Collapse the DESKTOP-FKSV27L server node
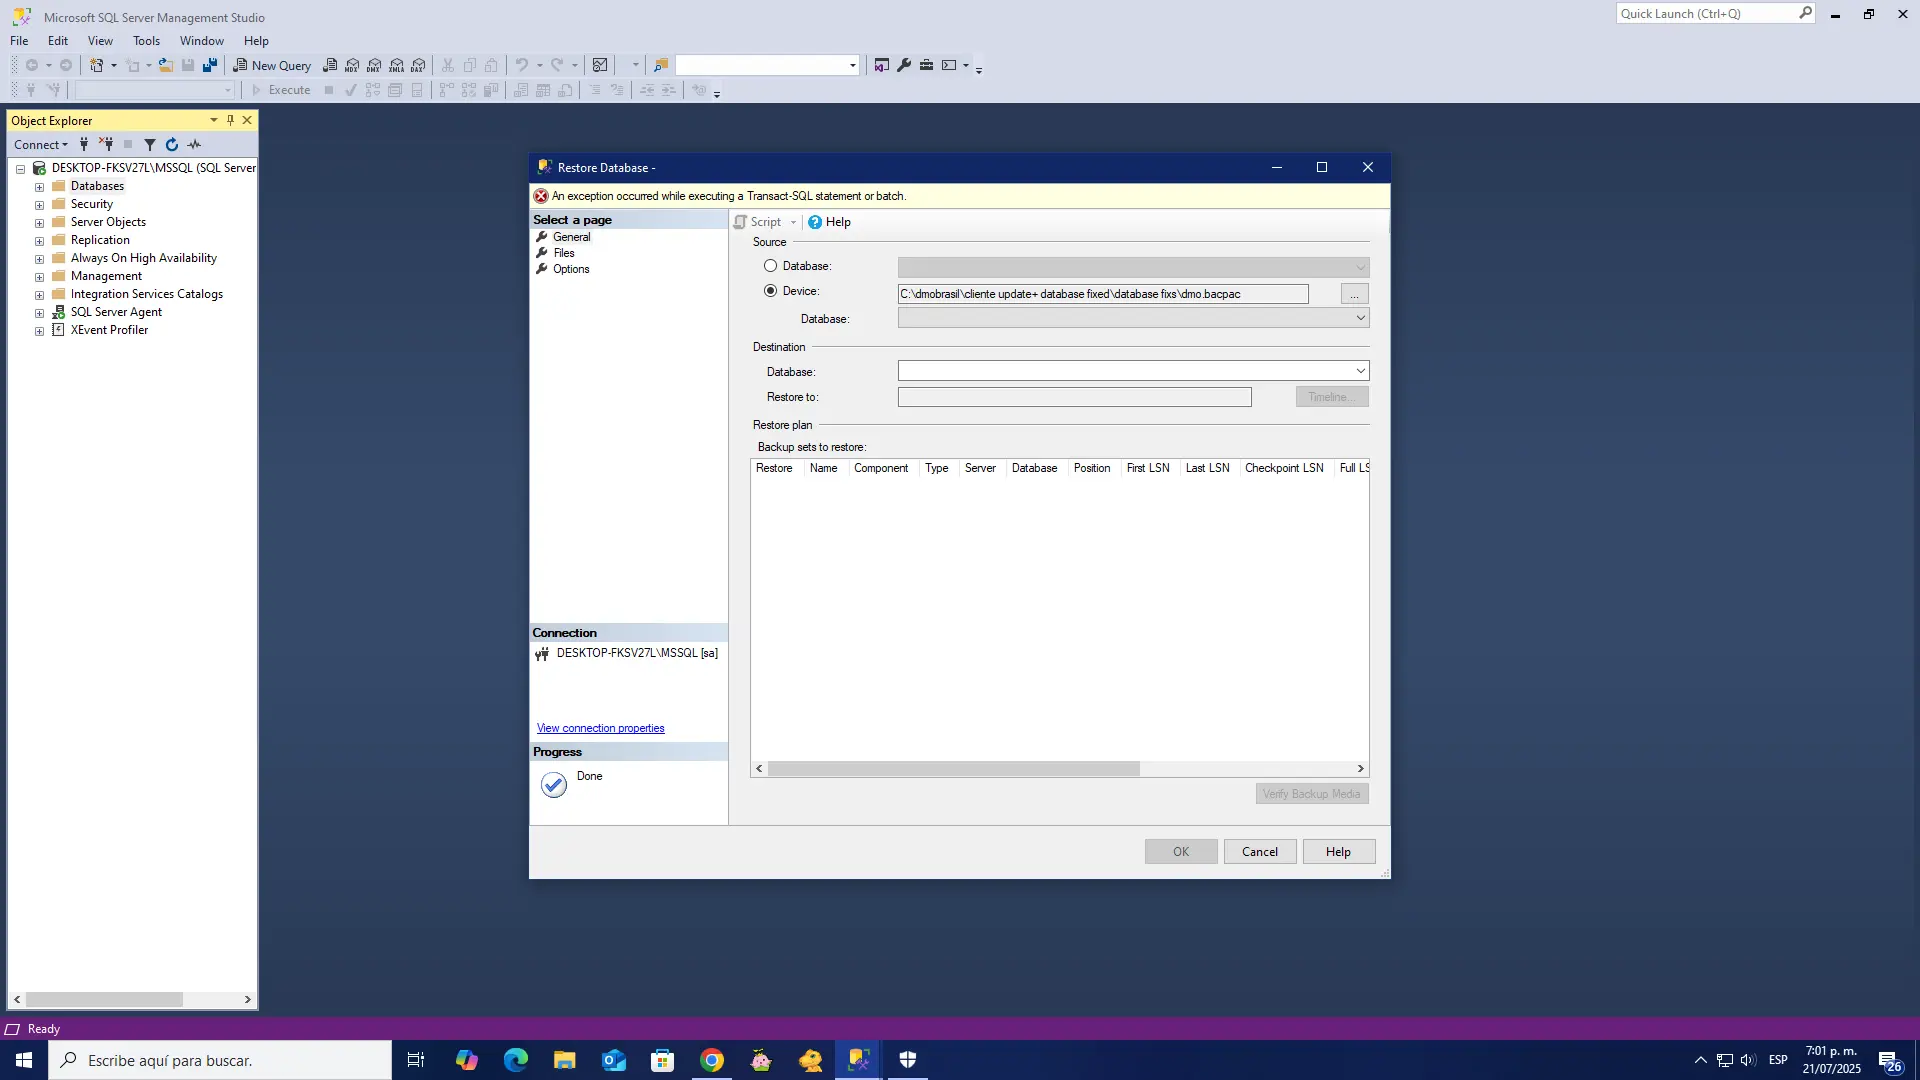Viewport: 1920px width, 1080px height. 20,169
